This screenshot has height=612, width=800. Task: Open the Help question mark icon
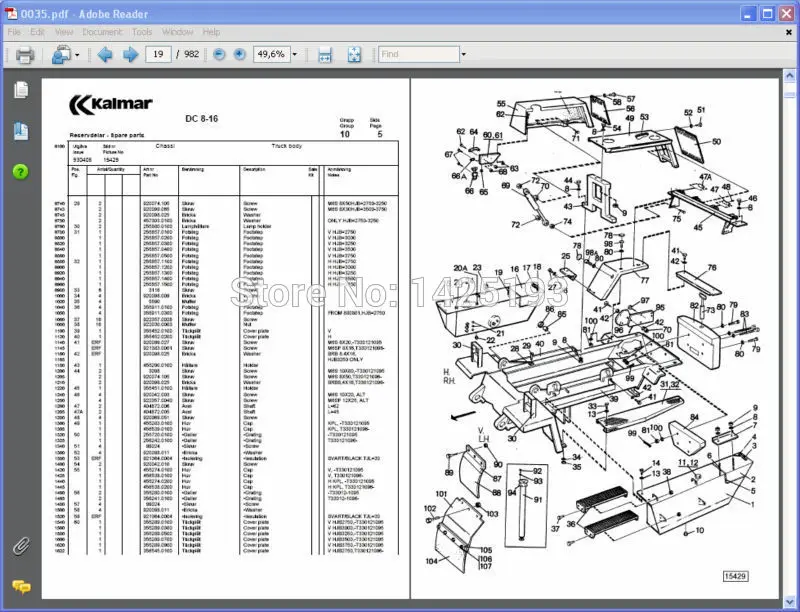[x=20, y=170]
